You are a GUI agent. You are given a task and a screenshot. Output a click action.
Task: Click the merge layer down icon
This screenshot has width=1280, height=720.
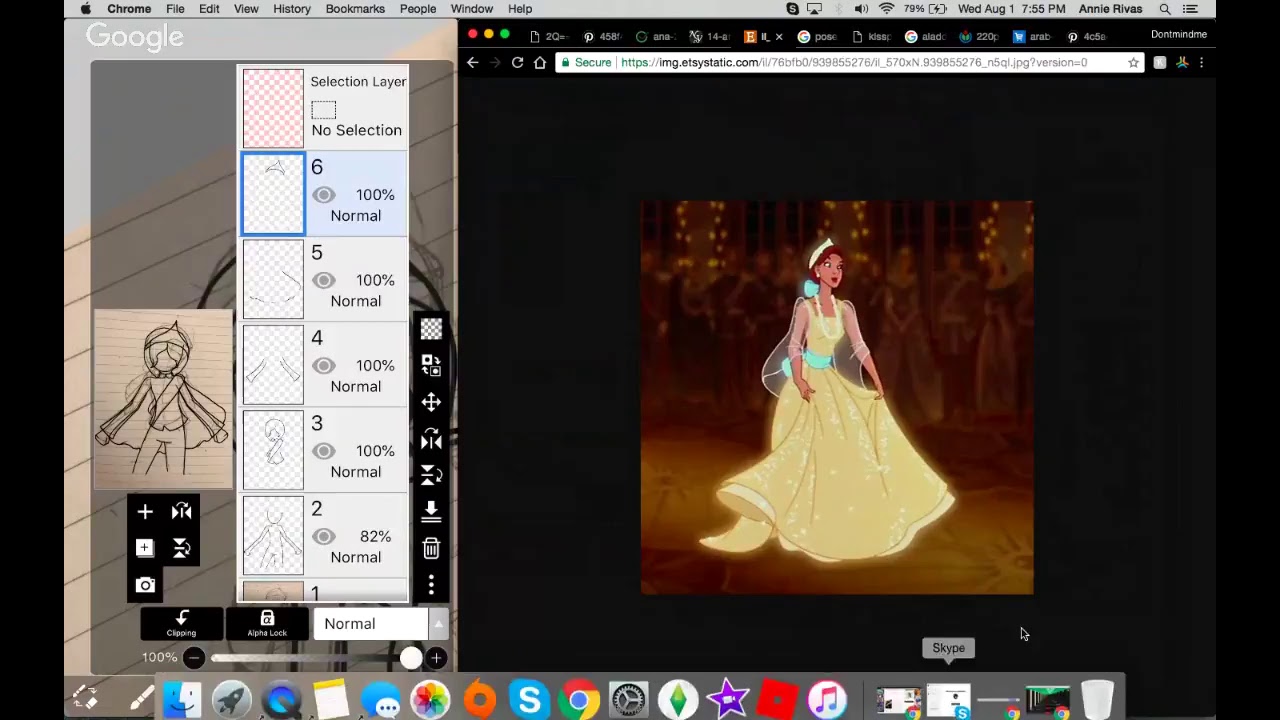tap(430, 511)
